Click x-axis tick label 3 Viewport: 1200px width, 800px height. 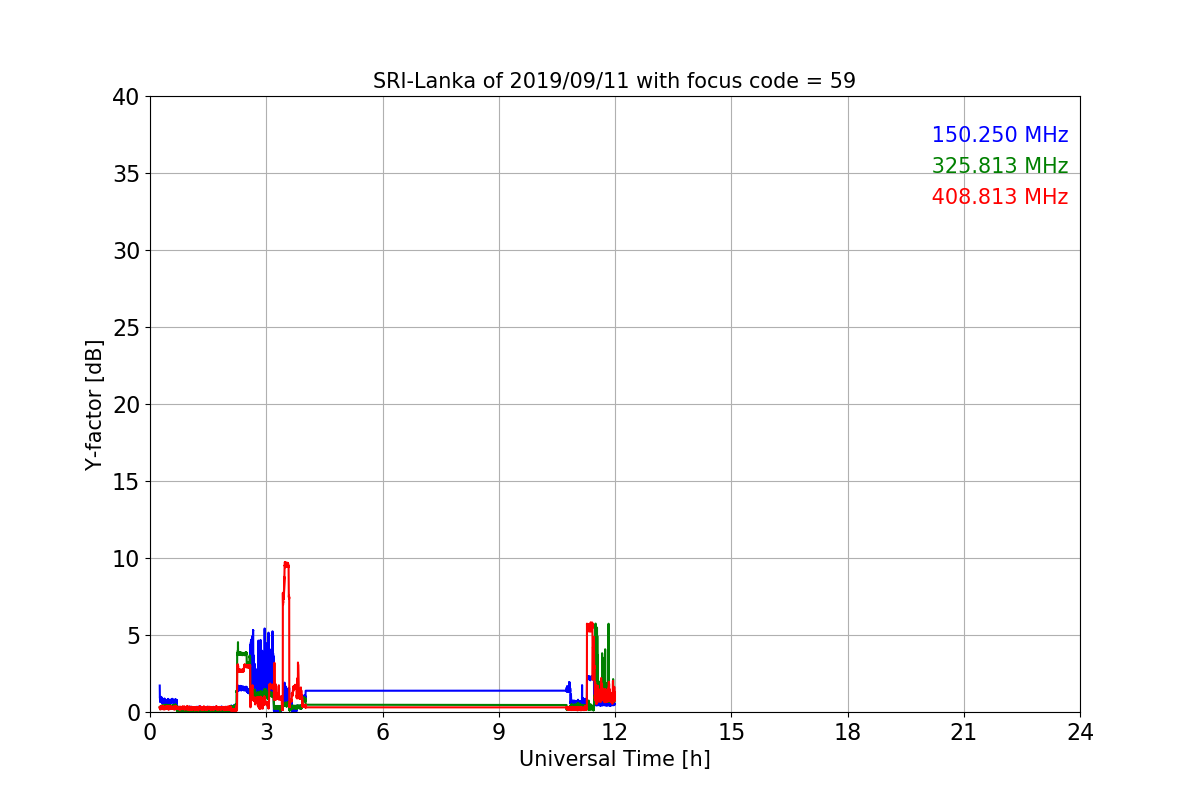266,733
